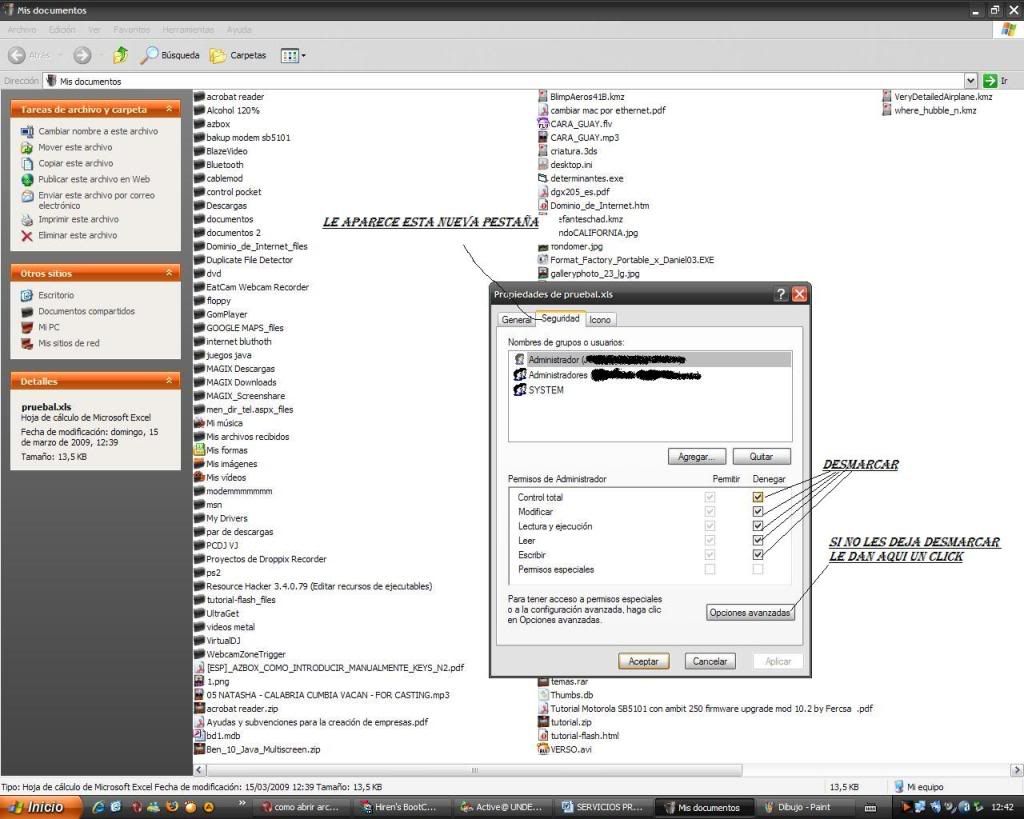
Task: Open the Edición menu
Action: 61,29
